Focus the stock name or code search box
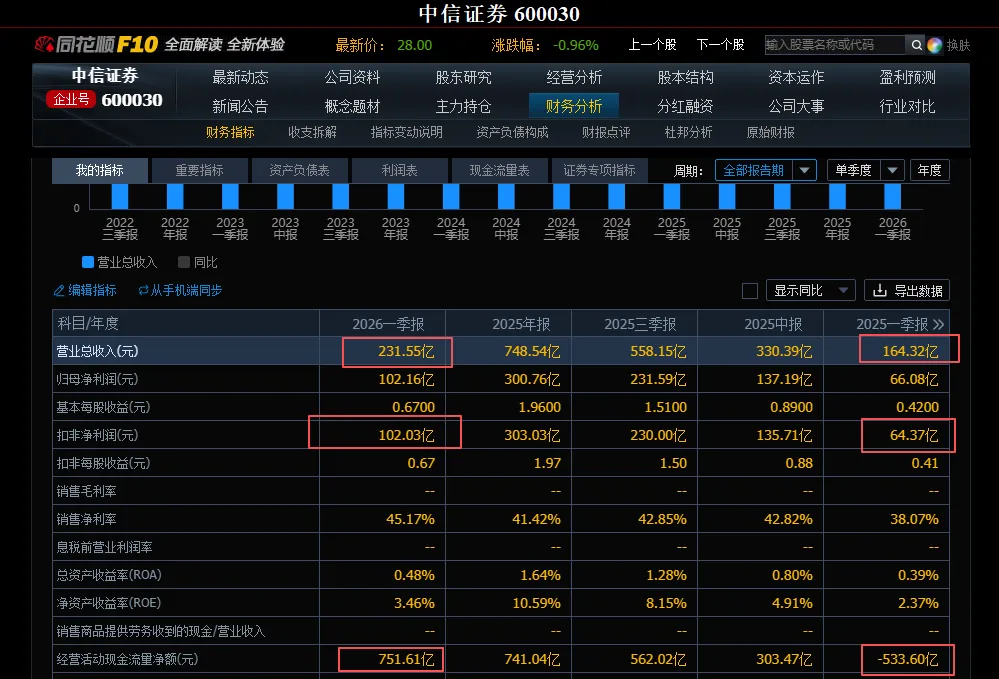 pyautogui.click(x=835, y=45)
